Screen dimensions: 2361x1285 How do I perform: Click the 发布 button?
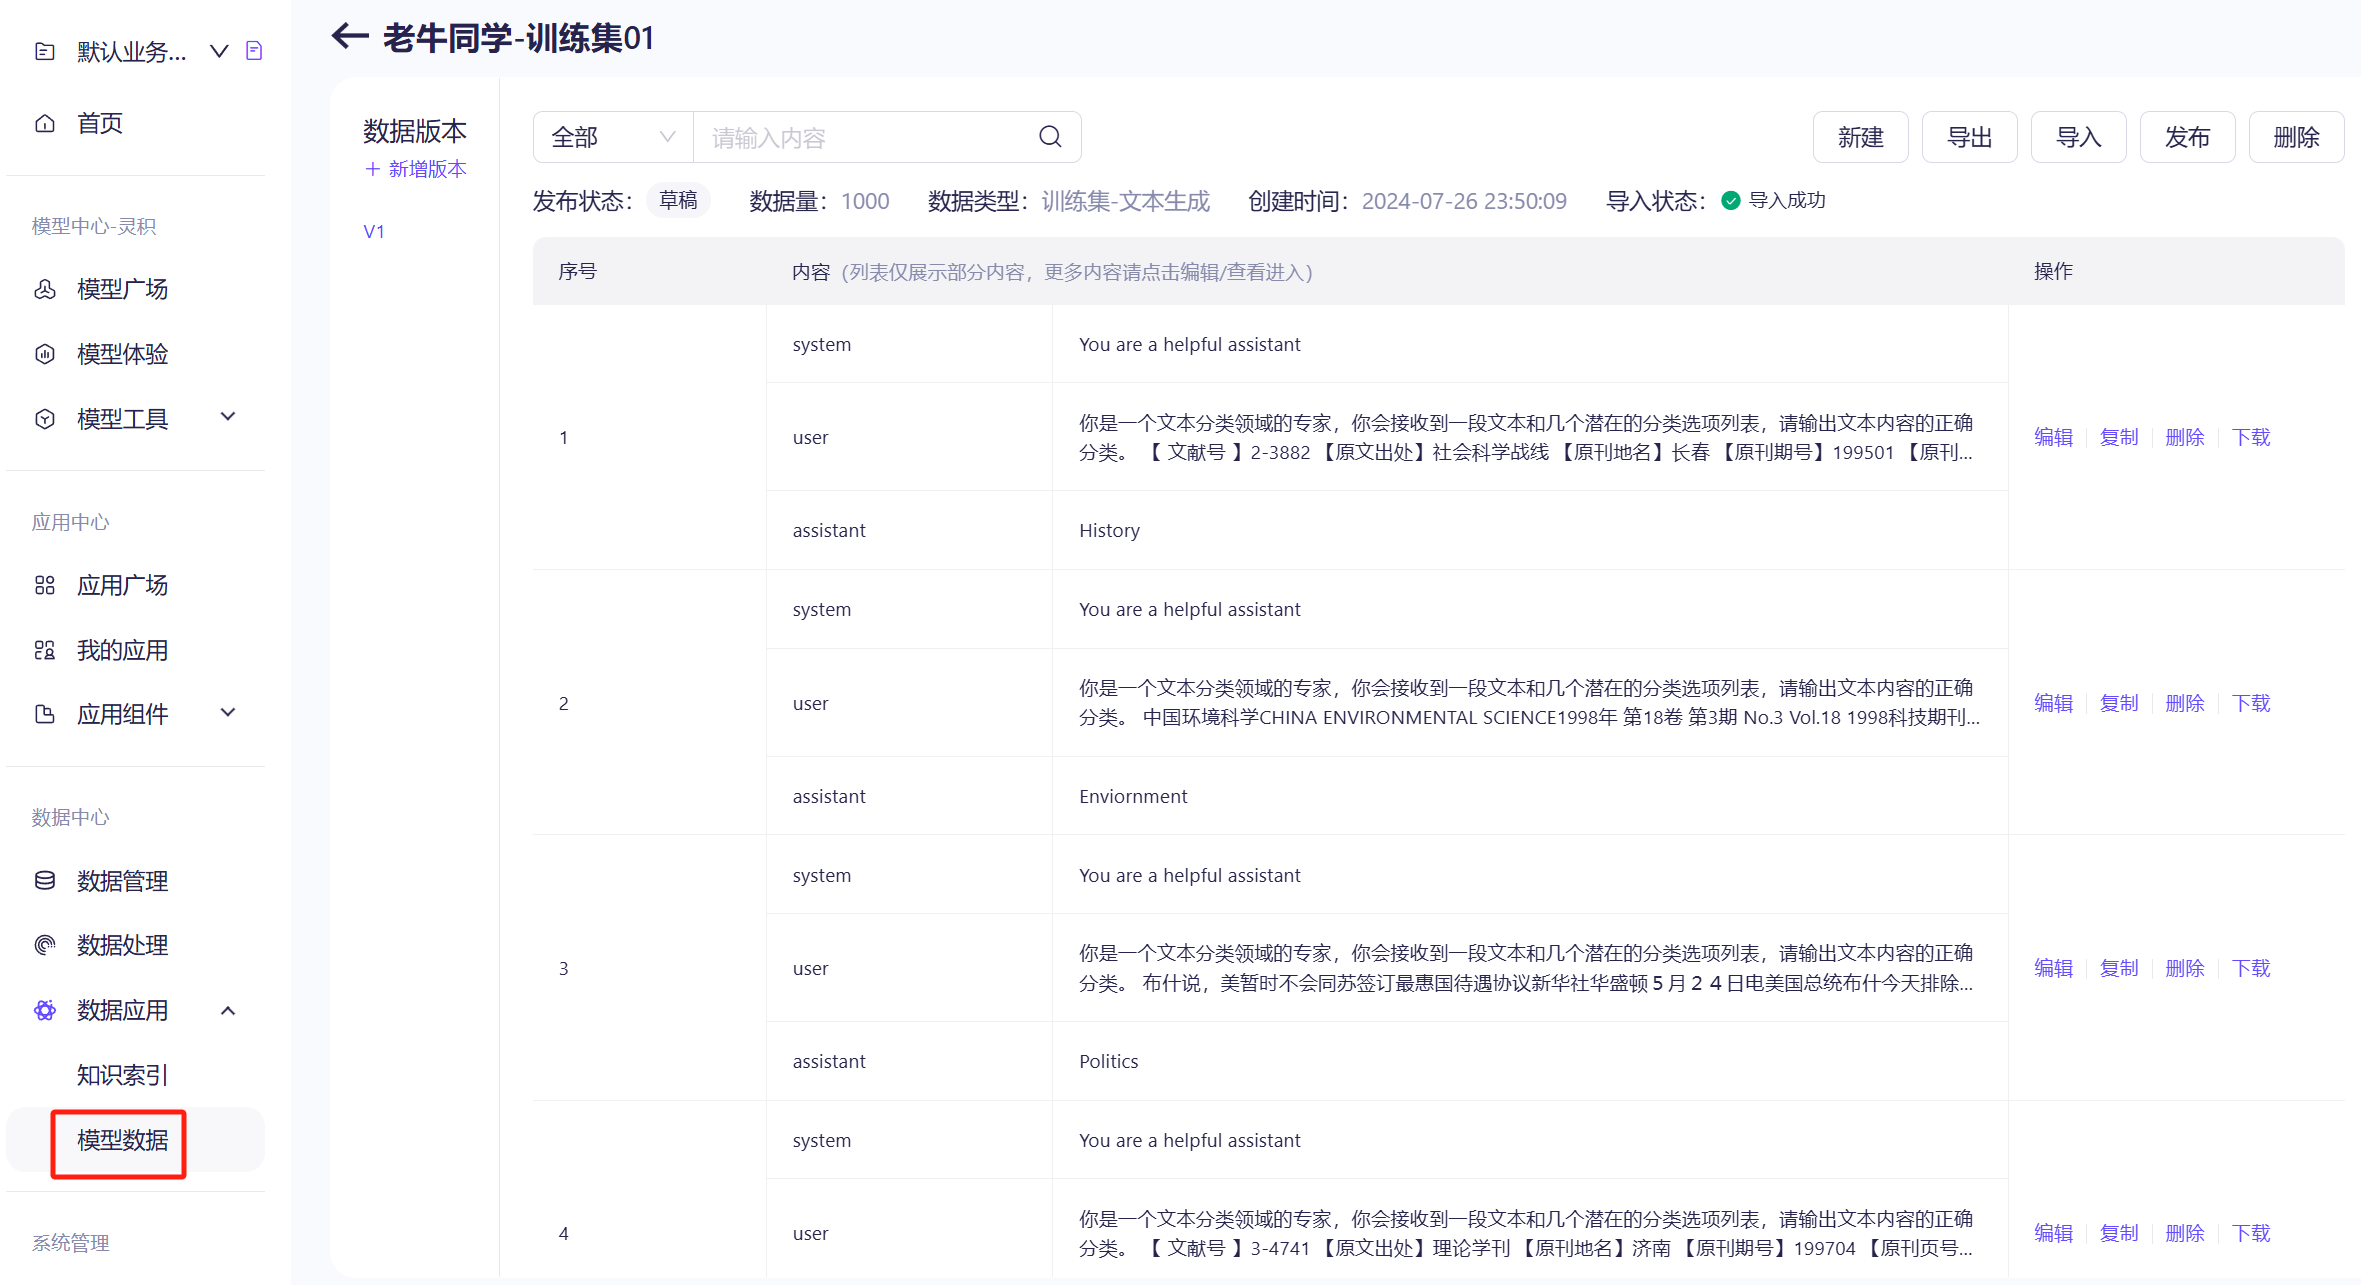coord(2187,137)
